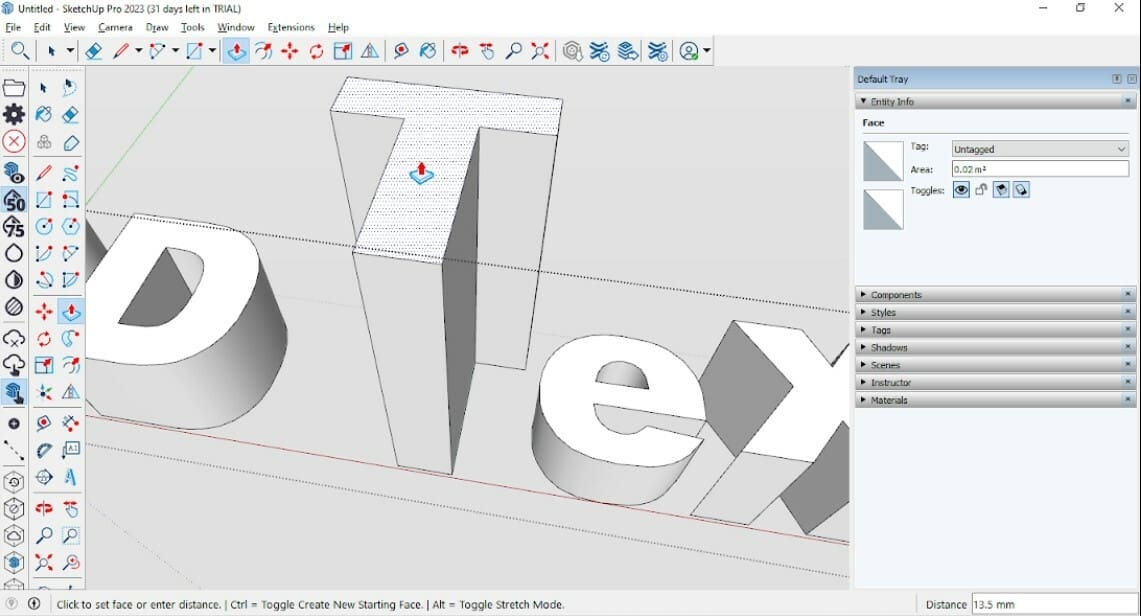The width and height of the screenshot is (1141, 616).
Task: Click the Previous view tool
Action: tap(70, 562)
